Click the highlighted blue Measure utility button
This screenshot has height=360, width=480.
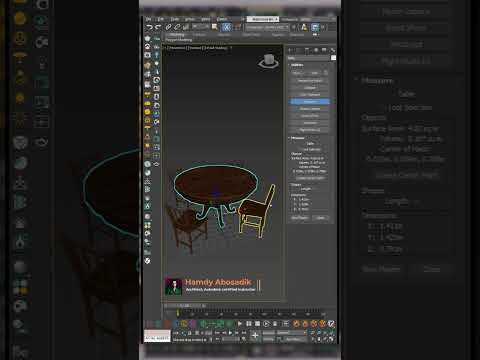tap(310, 102)
